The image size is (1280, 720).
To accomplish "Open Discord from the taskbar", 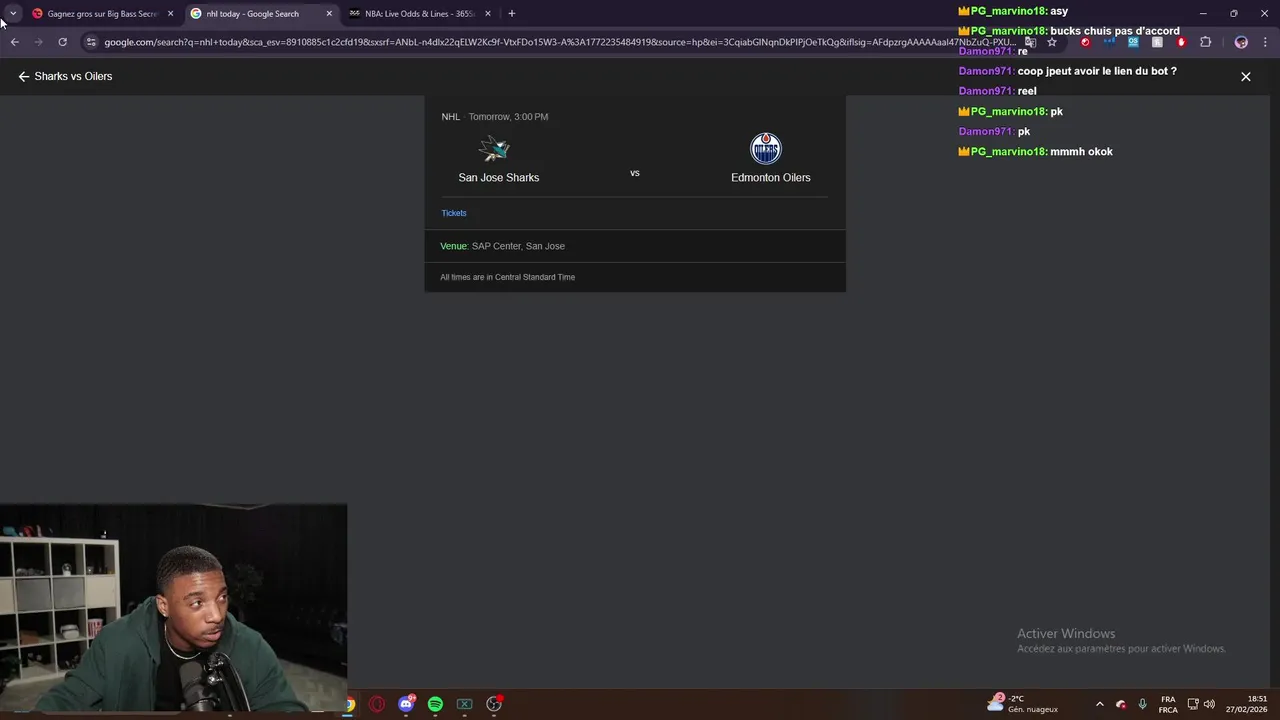I will [x=406, y=704].
